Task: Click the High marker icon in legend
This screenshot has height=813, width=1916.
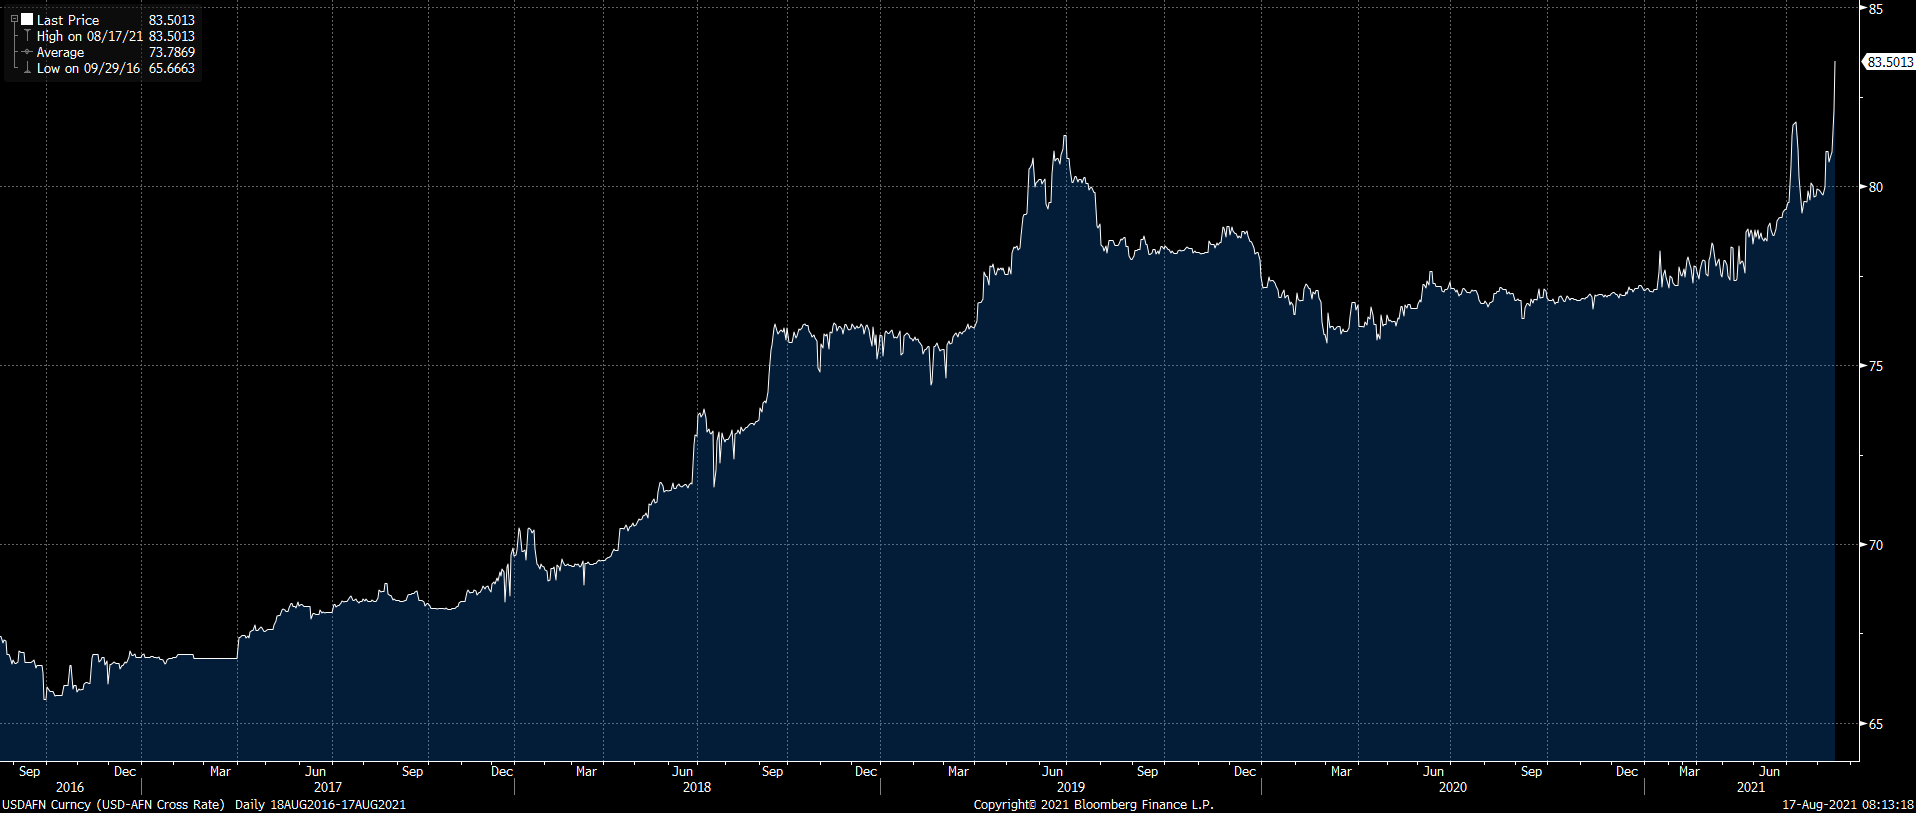Action: (x=27, y=36)
